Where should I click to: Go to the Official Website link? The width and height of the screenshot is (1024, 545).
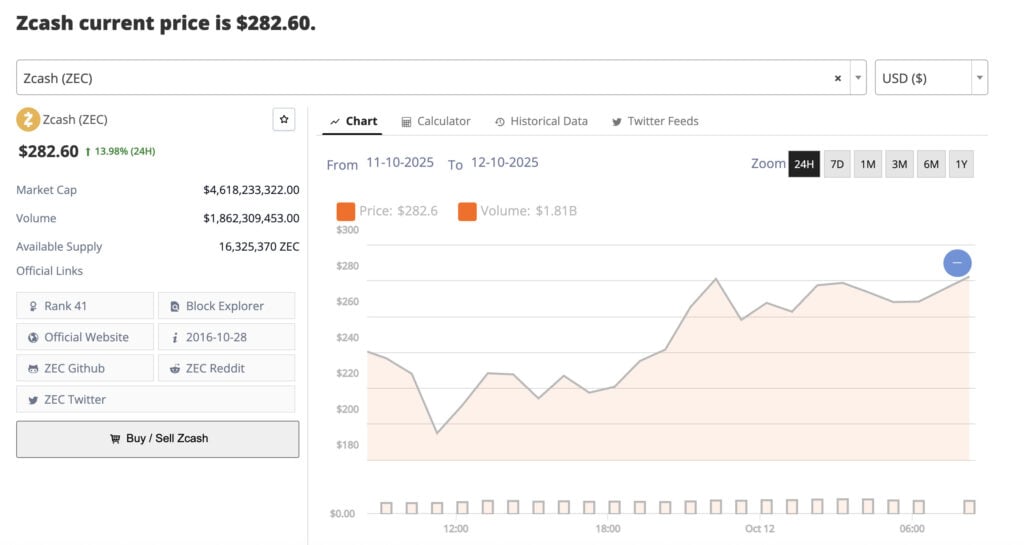coord(85,337)
